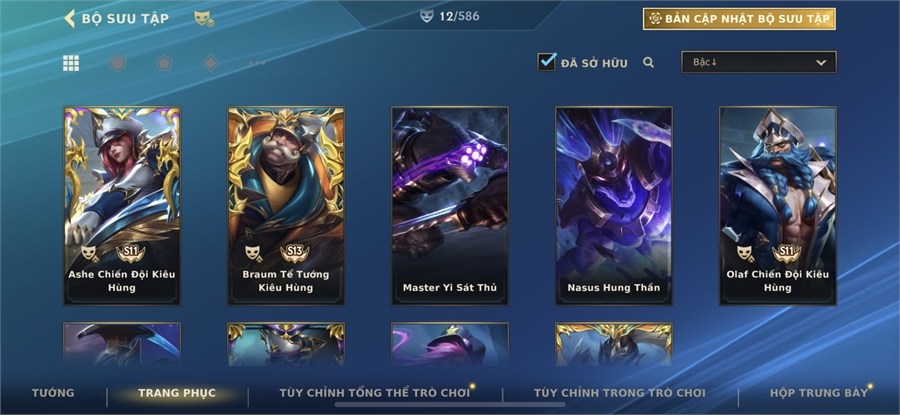Viewport: 900px width, 415px height.
Task: Open the search magnifier icon
Action: pyautogui.click(x=649, y=63)
